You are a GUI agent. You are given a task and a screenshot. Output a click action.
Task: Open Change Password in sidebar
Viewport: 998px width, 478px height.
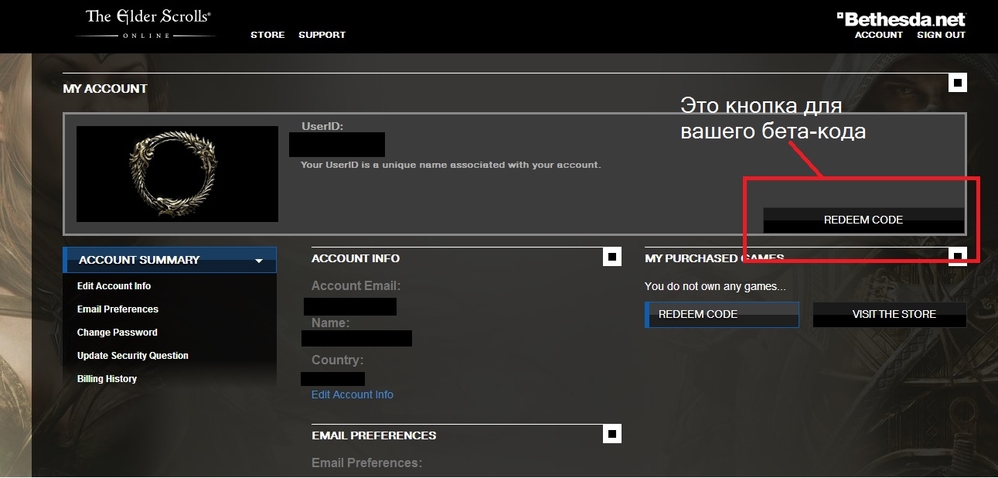click(x=117, y=332)
